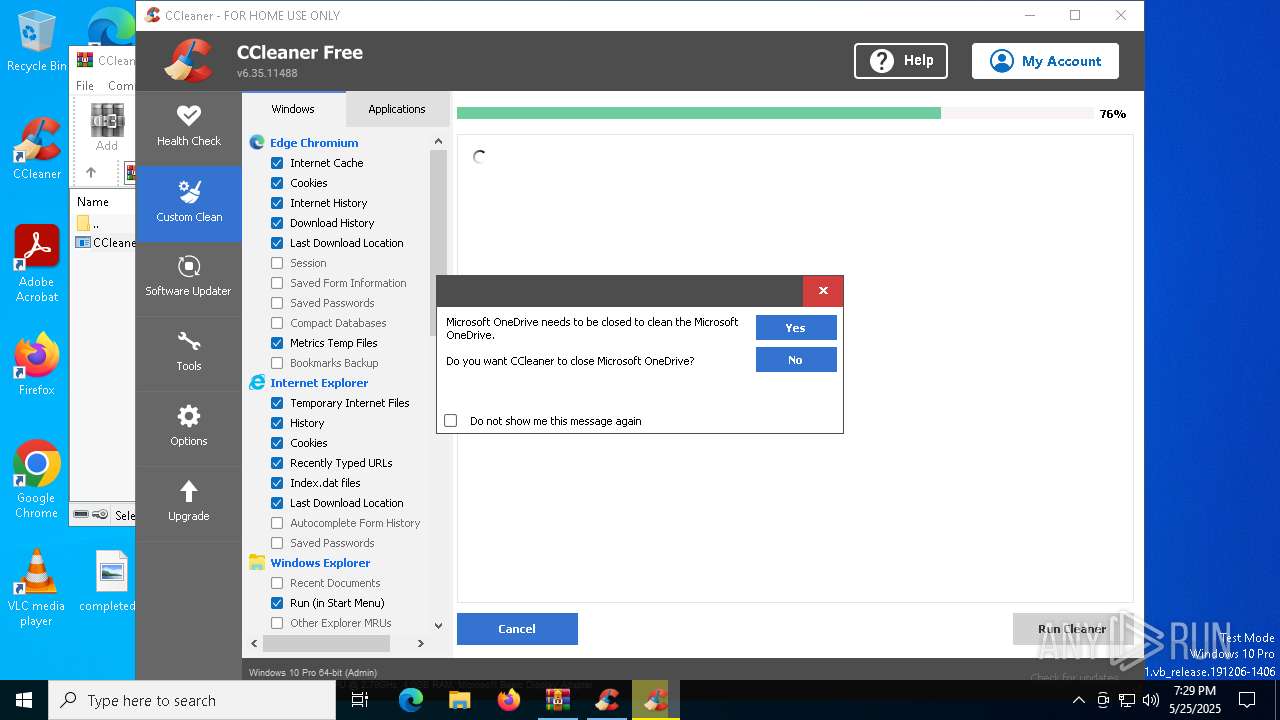Viewport: 1280px width, 720px height.
Task: Open the CCleaner desktop shortcut
Action: click(x=37, y=149)
